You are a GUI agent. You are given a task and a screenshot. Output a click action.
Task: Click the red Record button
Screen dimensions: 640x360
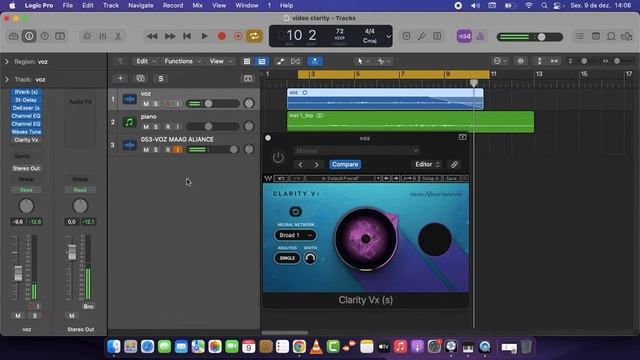pos(222,36)
